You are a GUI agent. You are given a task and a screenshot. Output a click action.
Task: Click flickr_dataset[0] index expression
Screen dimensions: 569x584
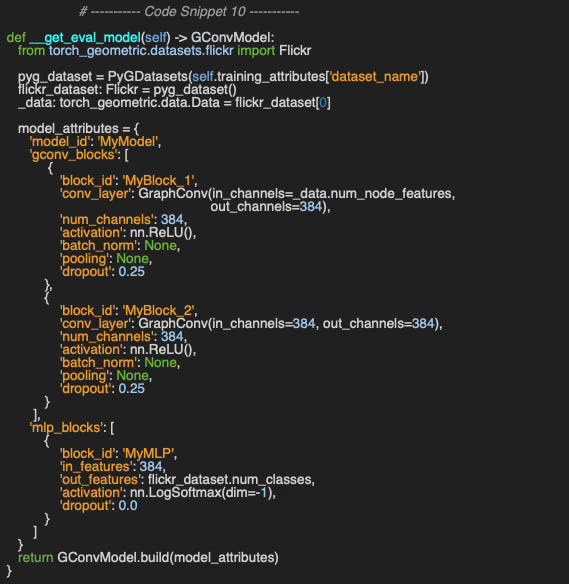pyautogui.click(x=283, y=103)
